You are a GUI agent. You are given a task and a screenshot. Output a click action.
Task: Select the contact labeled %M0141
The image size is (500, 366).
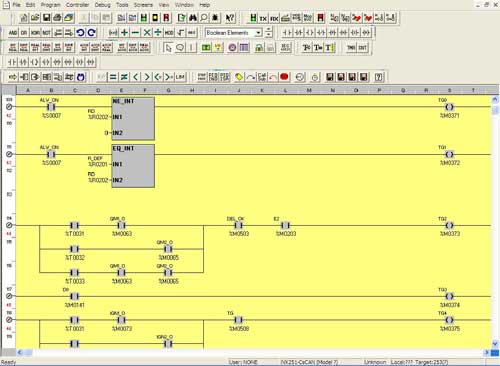coord(74,296)
